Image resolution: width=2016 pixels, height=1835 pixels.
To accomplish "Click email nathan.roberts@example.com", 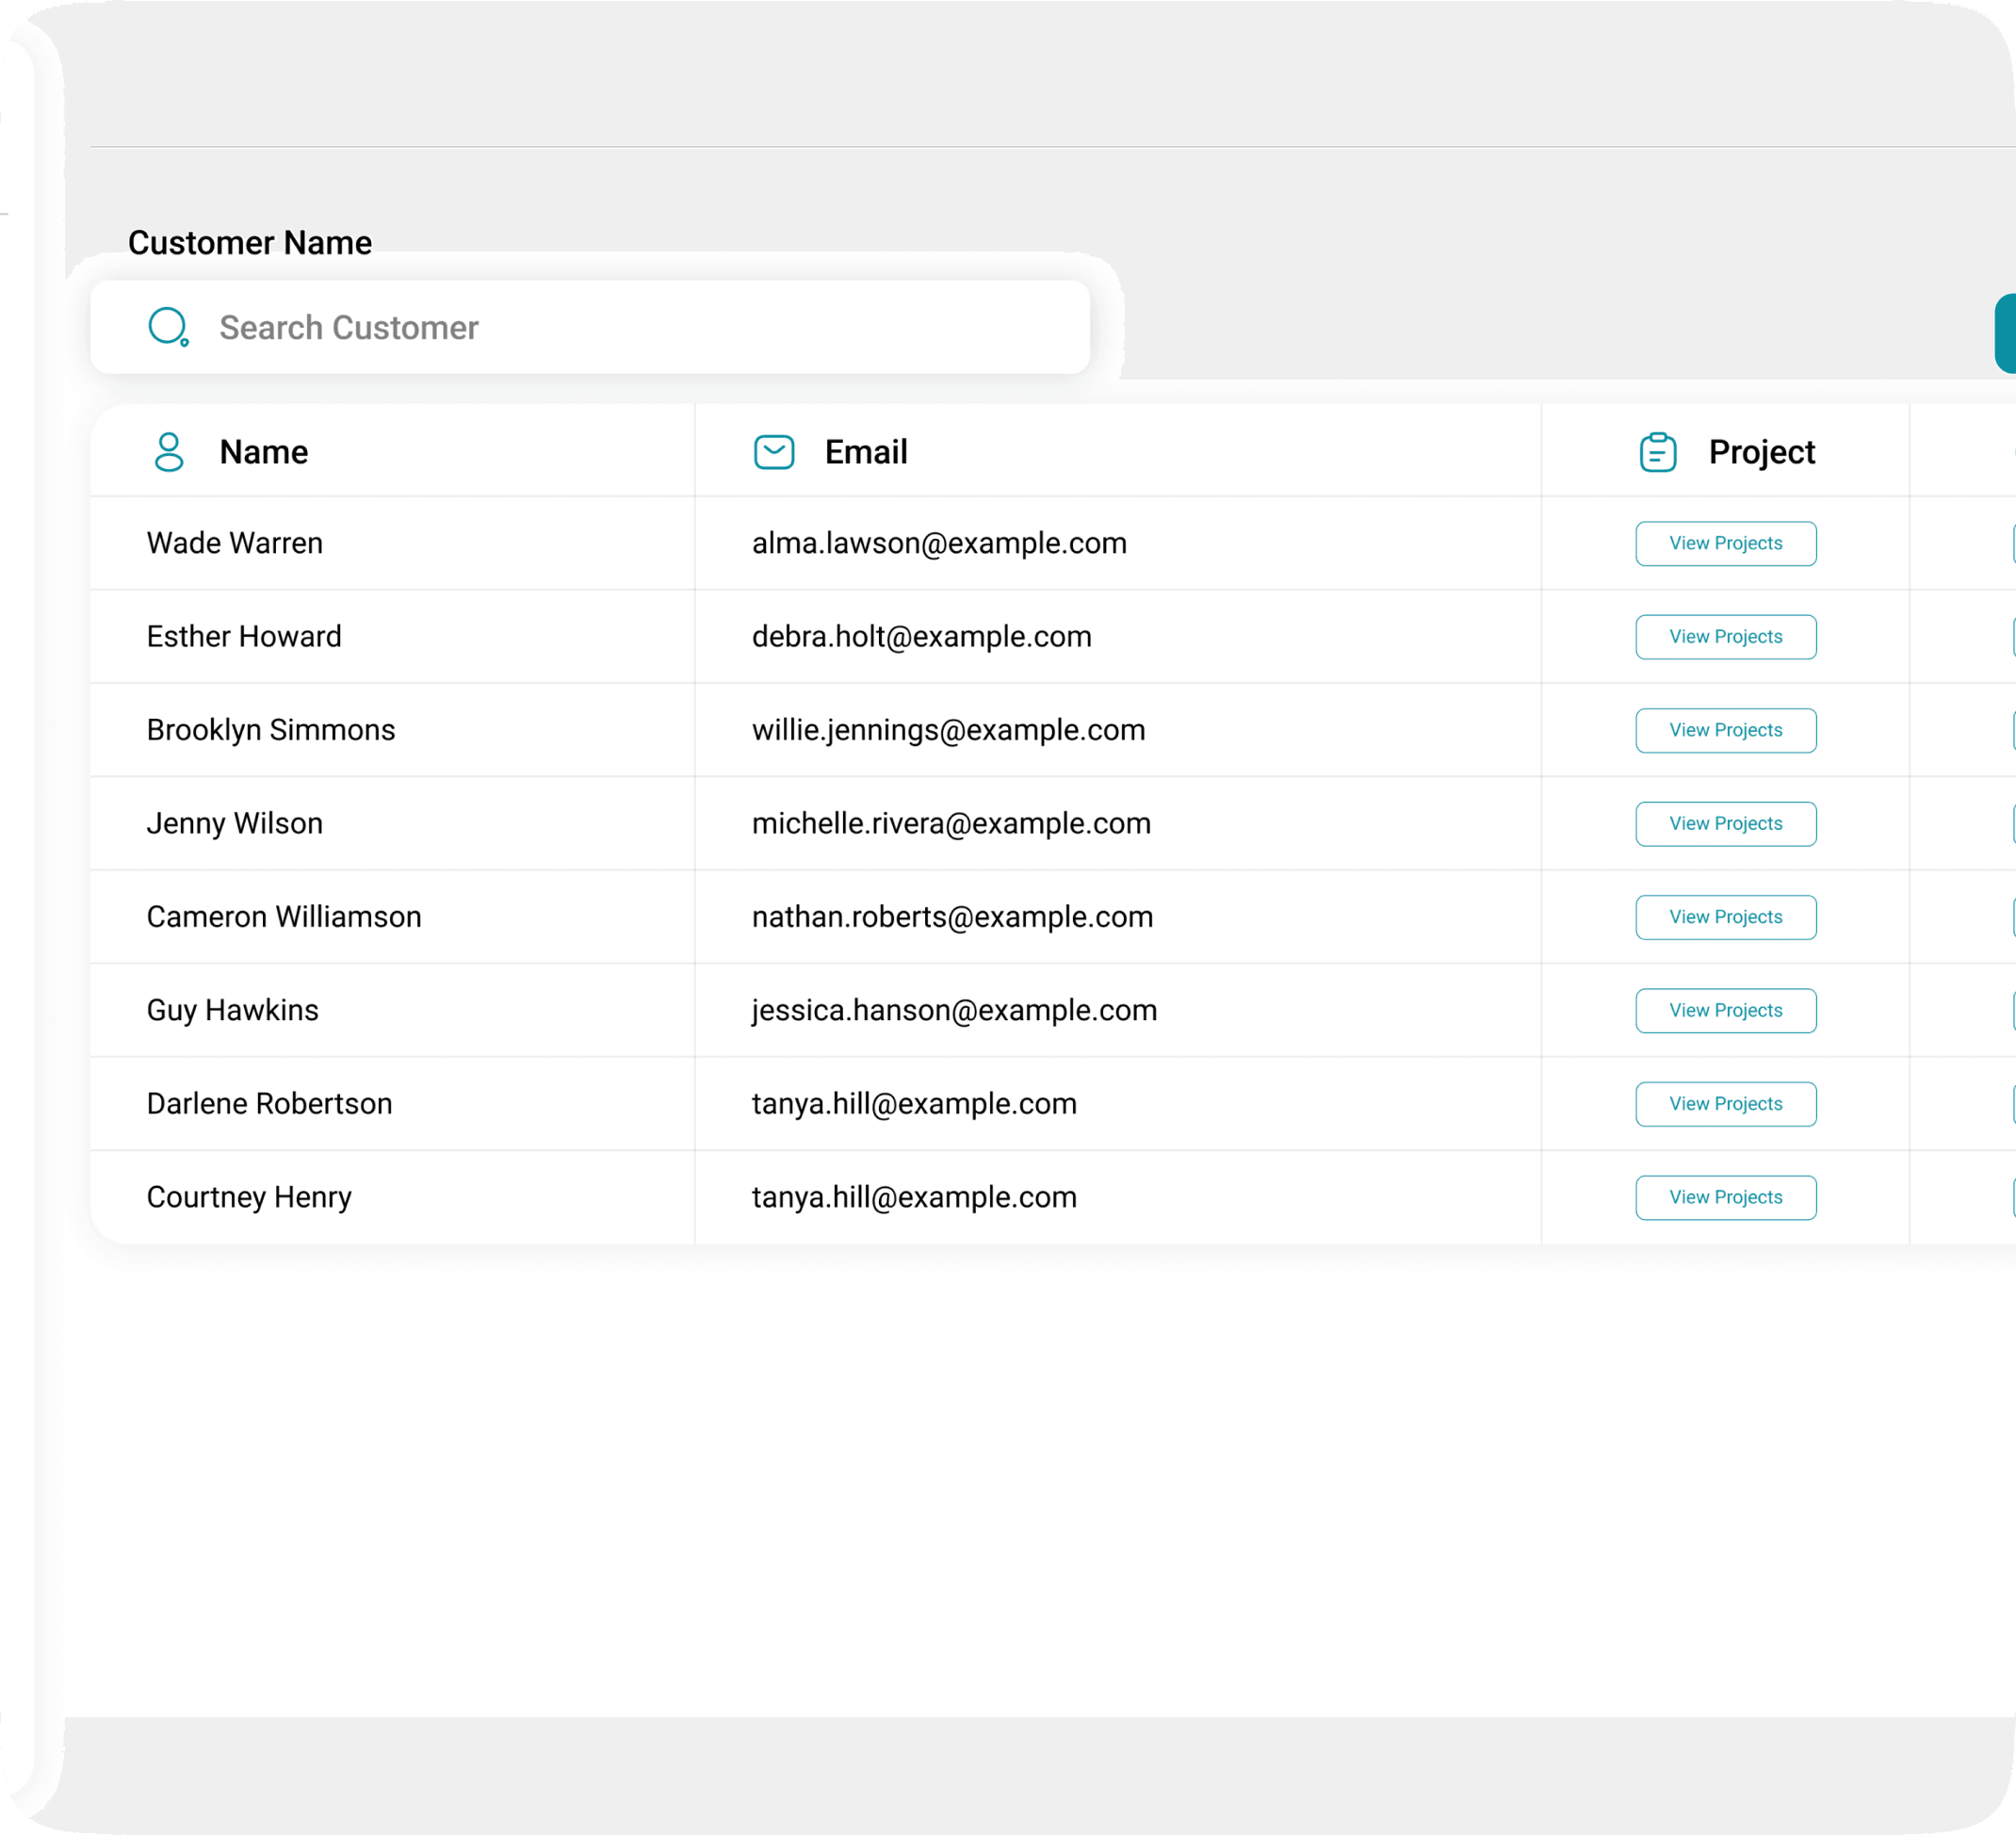I will [x=953, y=917].
